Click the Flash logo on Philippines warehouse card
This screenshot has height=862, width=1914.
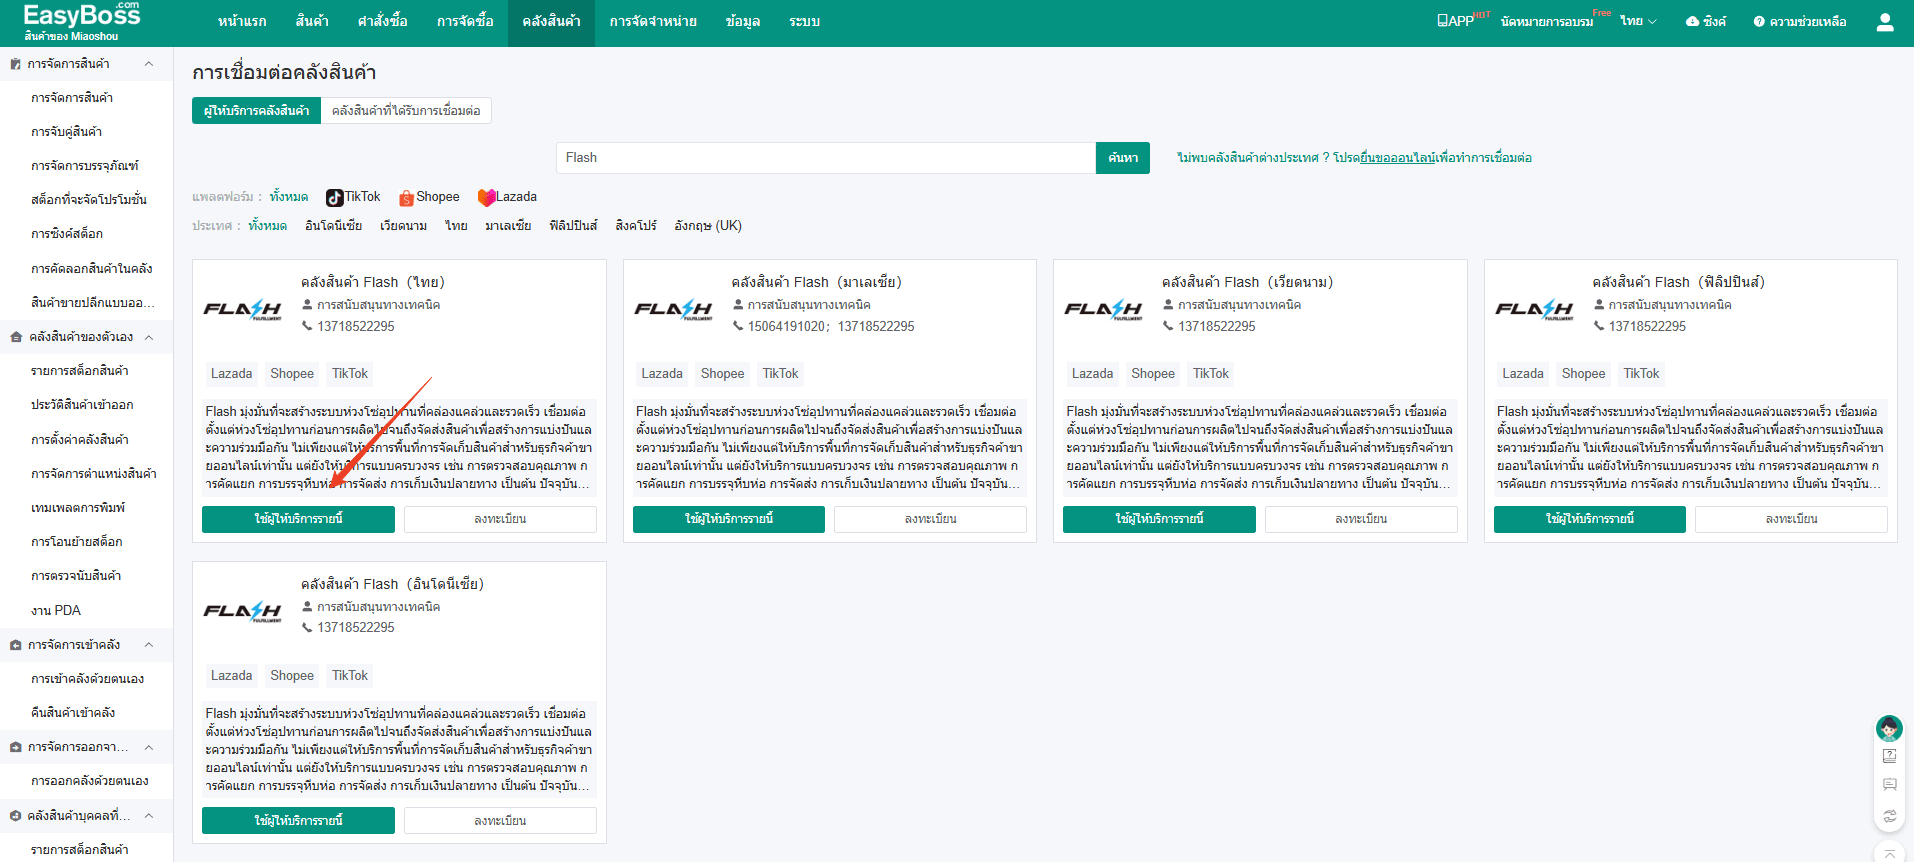pos(1534,309)
